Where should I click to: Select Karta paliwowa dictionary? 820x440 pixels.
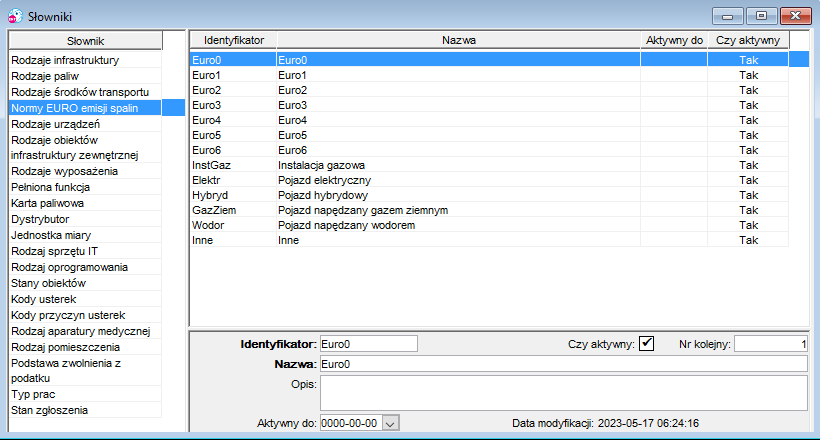[85, 203]
